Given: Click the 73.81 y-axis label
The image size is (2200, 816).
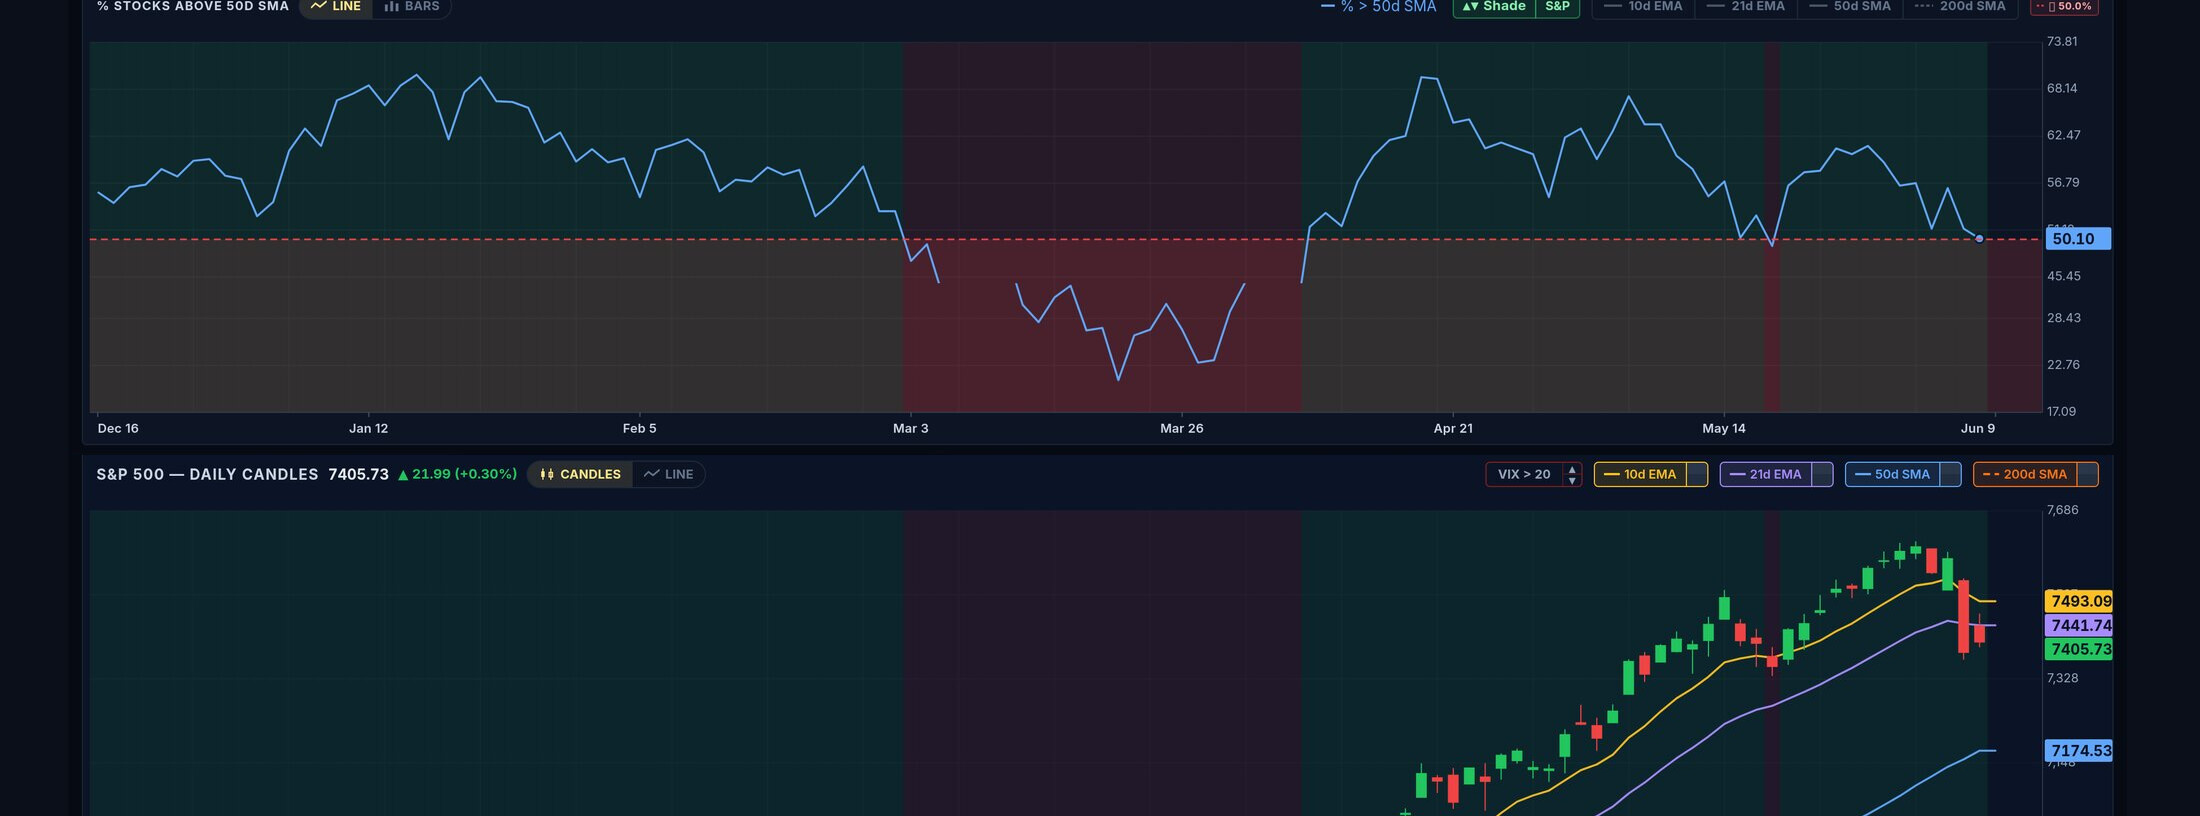Looking at the screenshot, I should point(2062,41).
